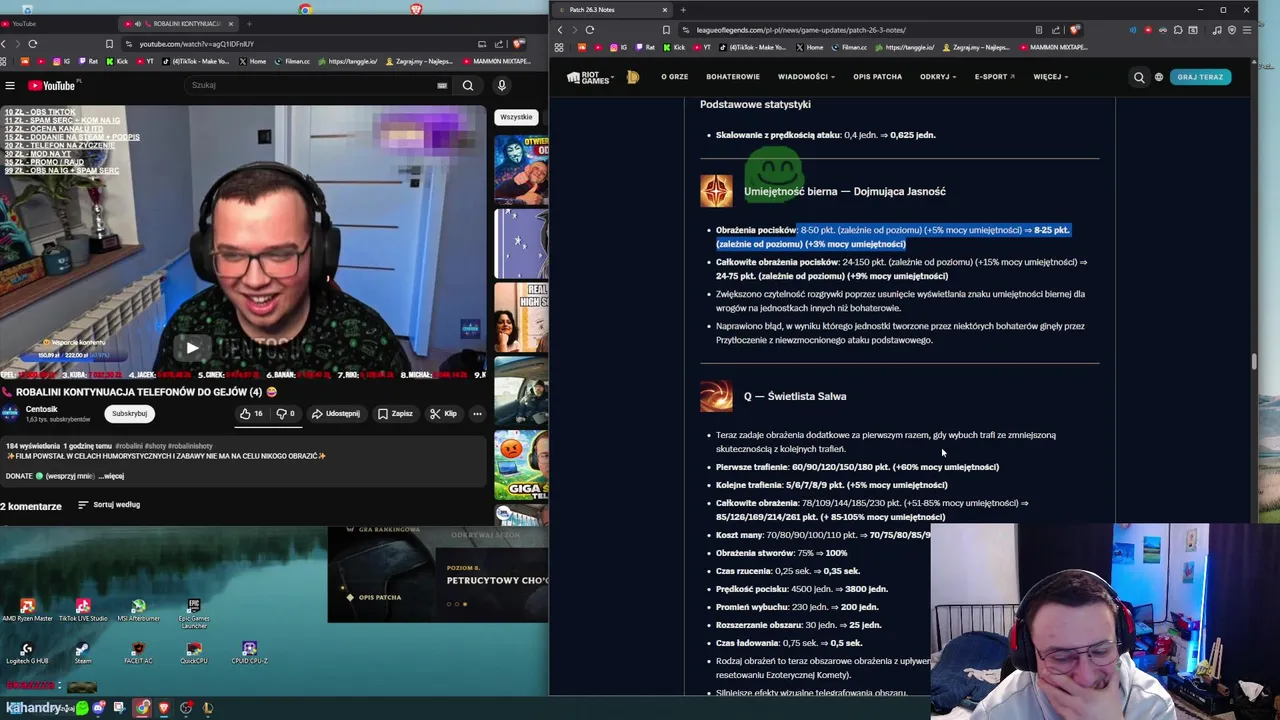Reload the League of Legends page
Screen dimensions: 1280x720
click(x=590, y=30)
